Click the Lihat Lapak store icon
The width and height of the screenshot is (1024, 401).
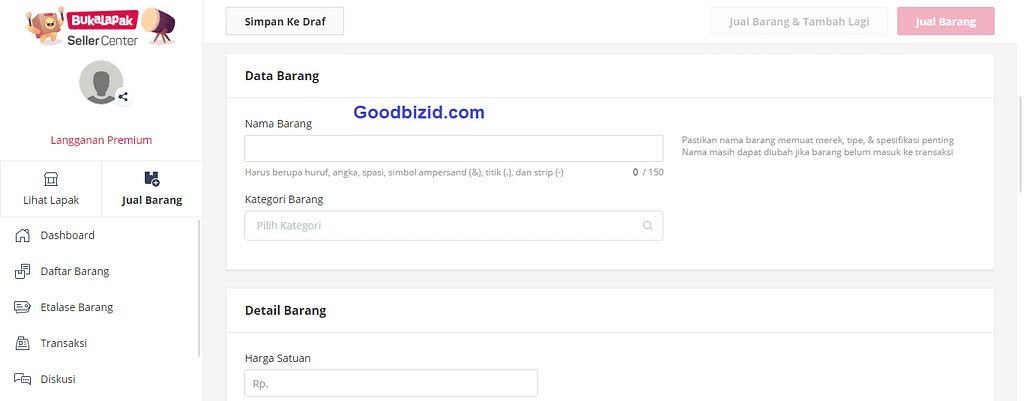tap(51, 178)
